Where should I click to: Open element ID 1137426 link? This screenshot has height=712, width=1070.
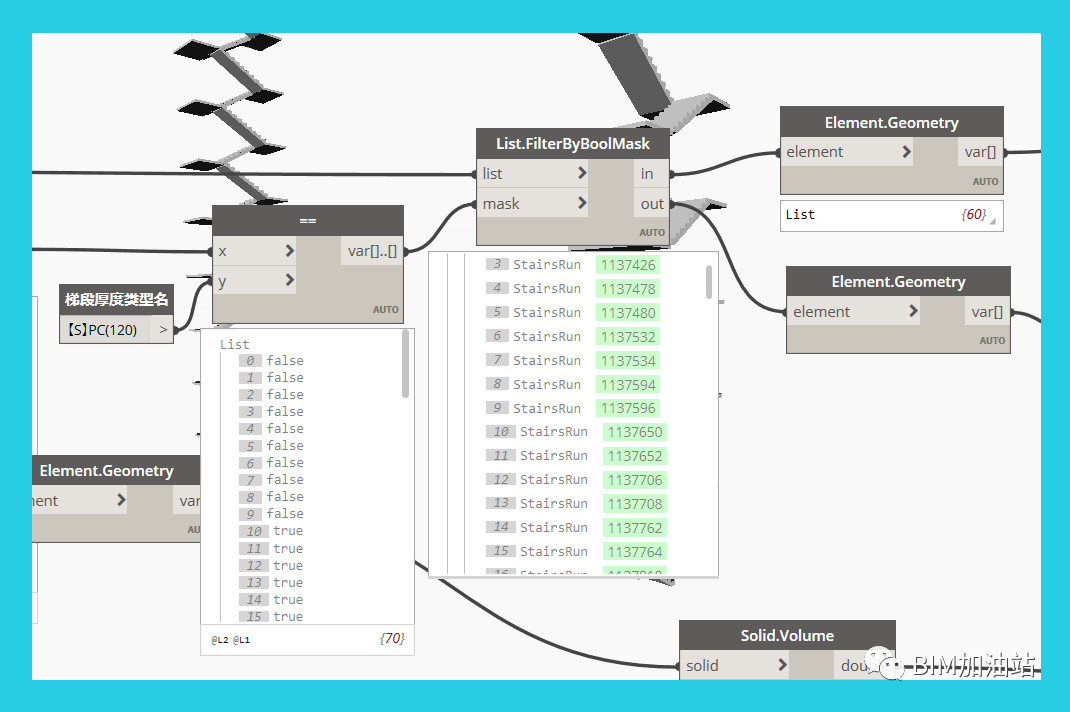(628, 265)
